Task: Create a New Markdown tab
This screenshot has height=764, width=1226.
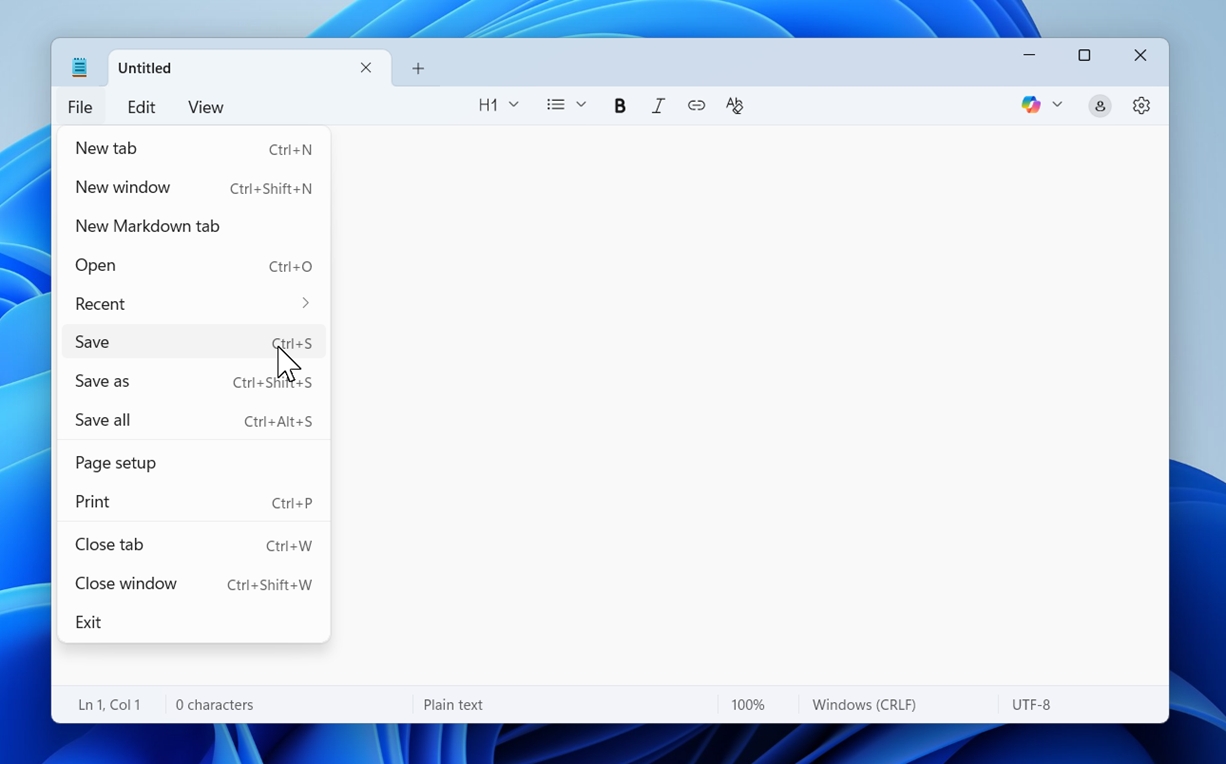Action: tap(147, 226)
